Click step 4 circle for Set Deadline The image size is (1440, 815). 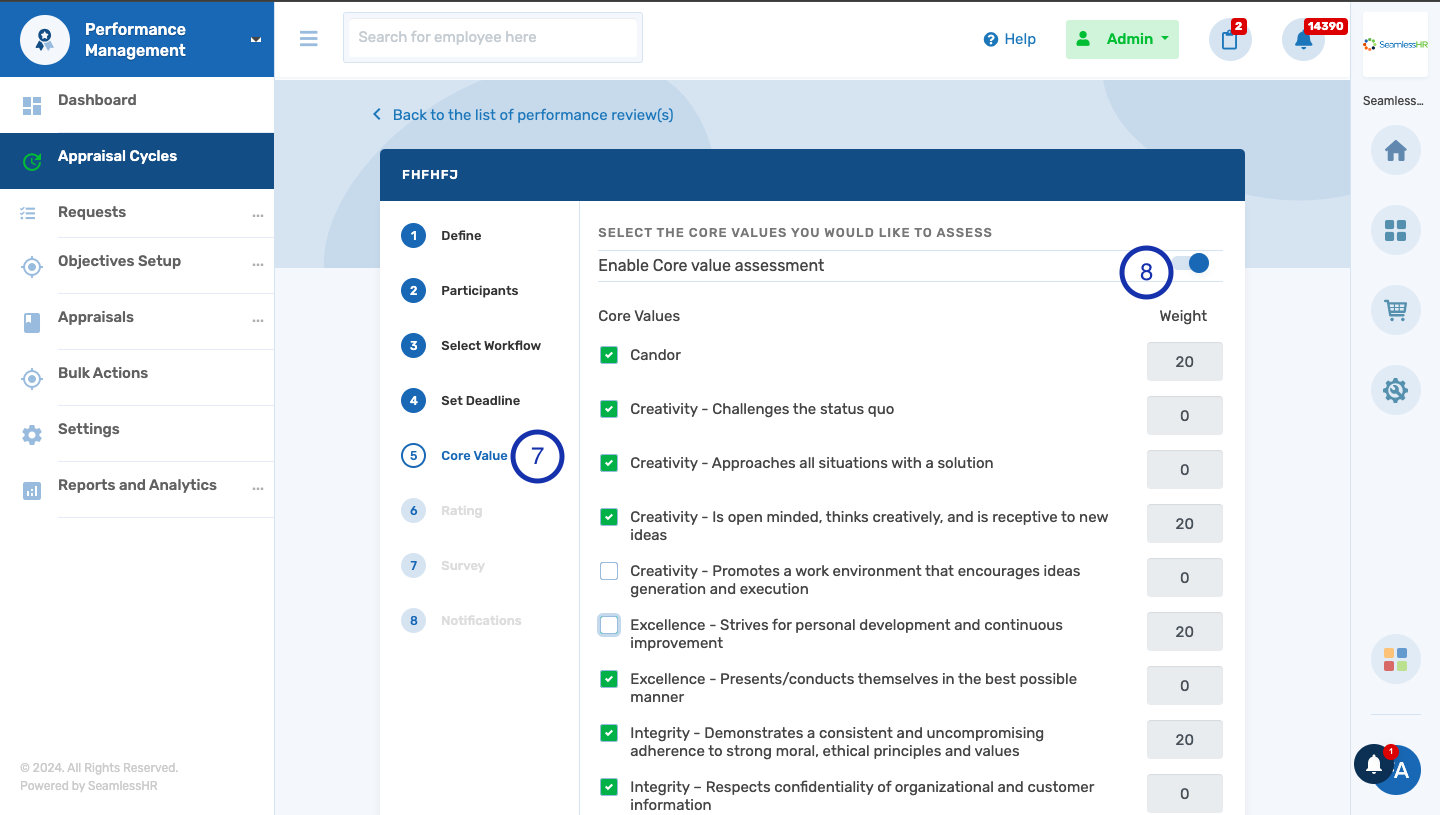point(413,401)
